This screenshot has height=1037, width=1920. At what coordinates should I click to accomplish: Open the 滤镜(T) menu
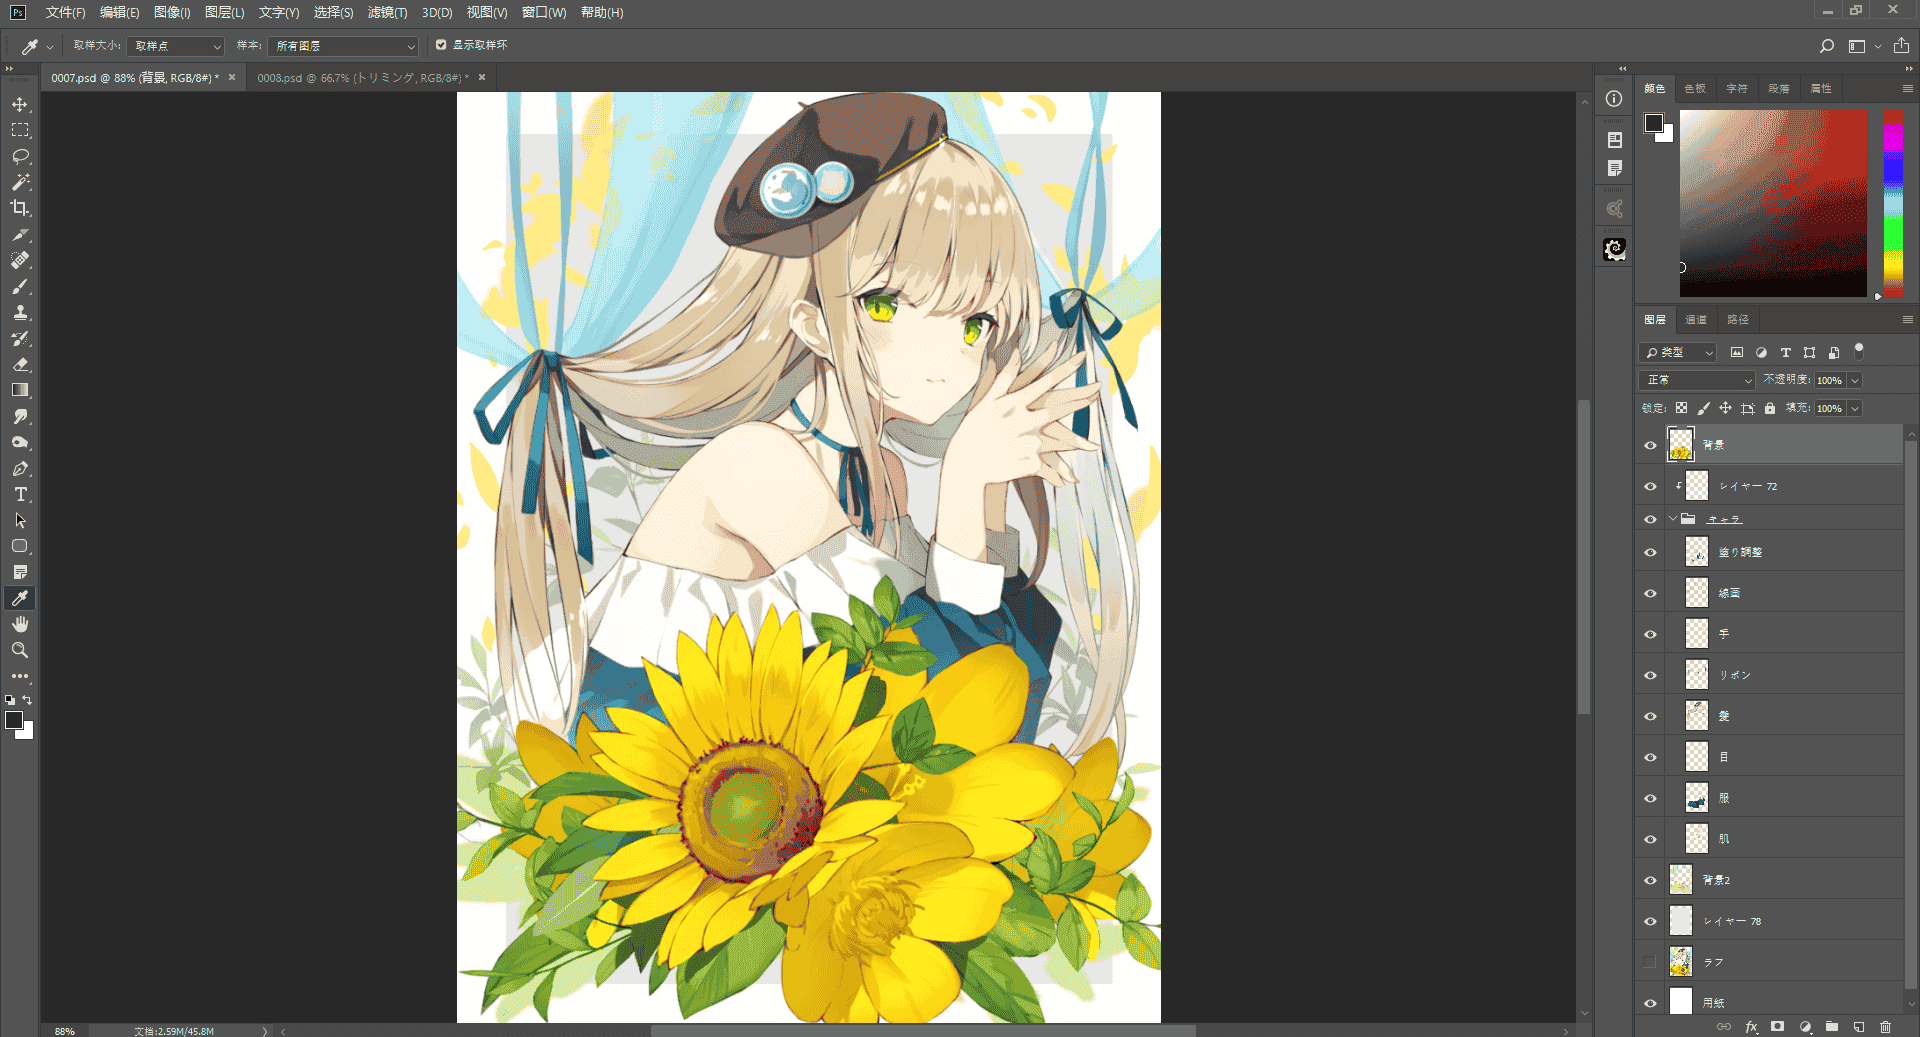387,12
